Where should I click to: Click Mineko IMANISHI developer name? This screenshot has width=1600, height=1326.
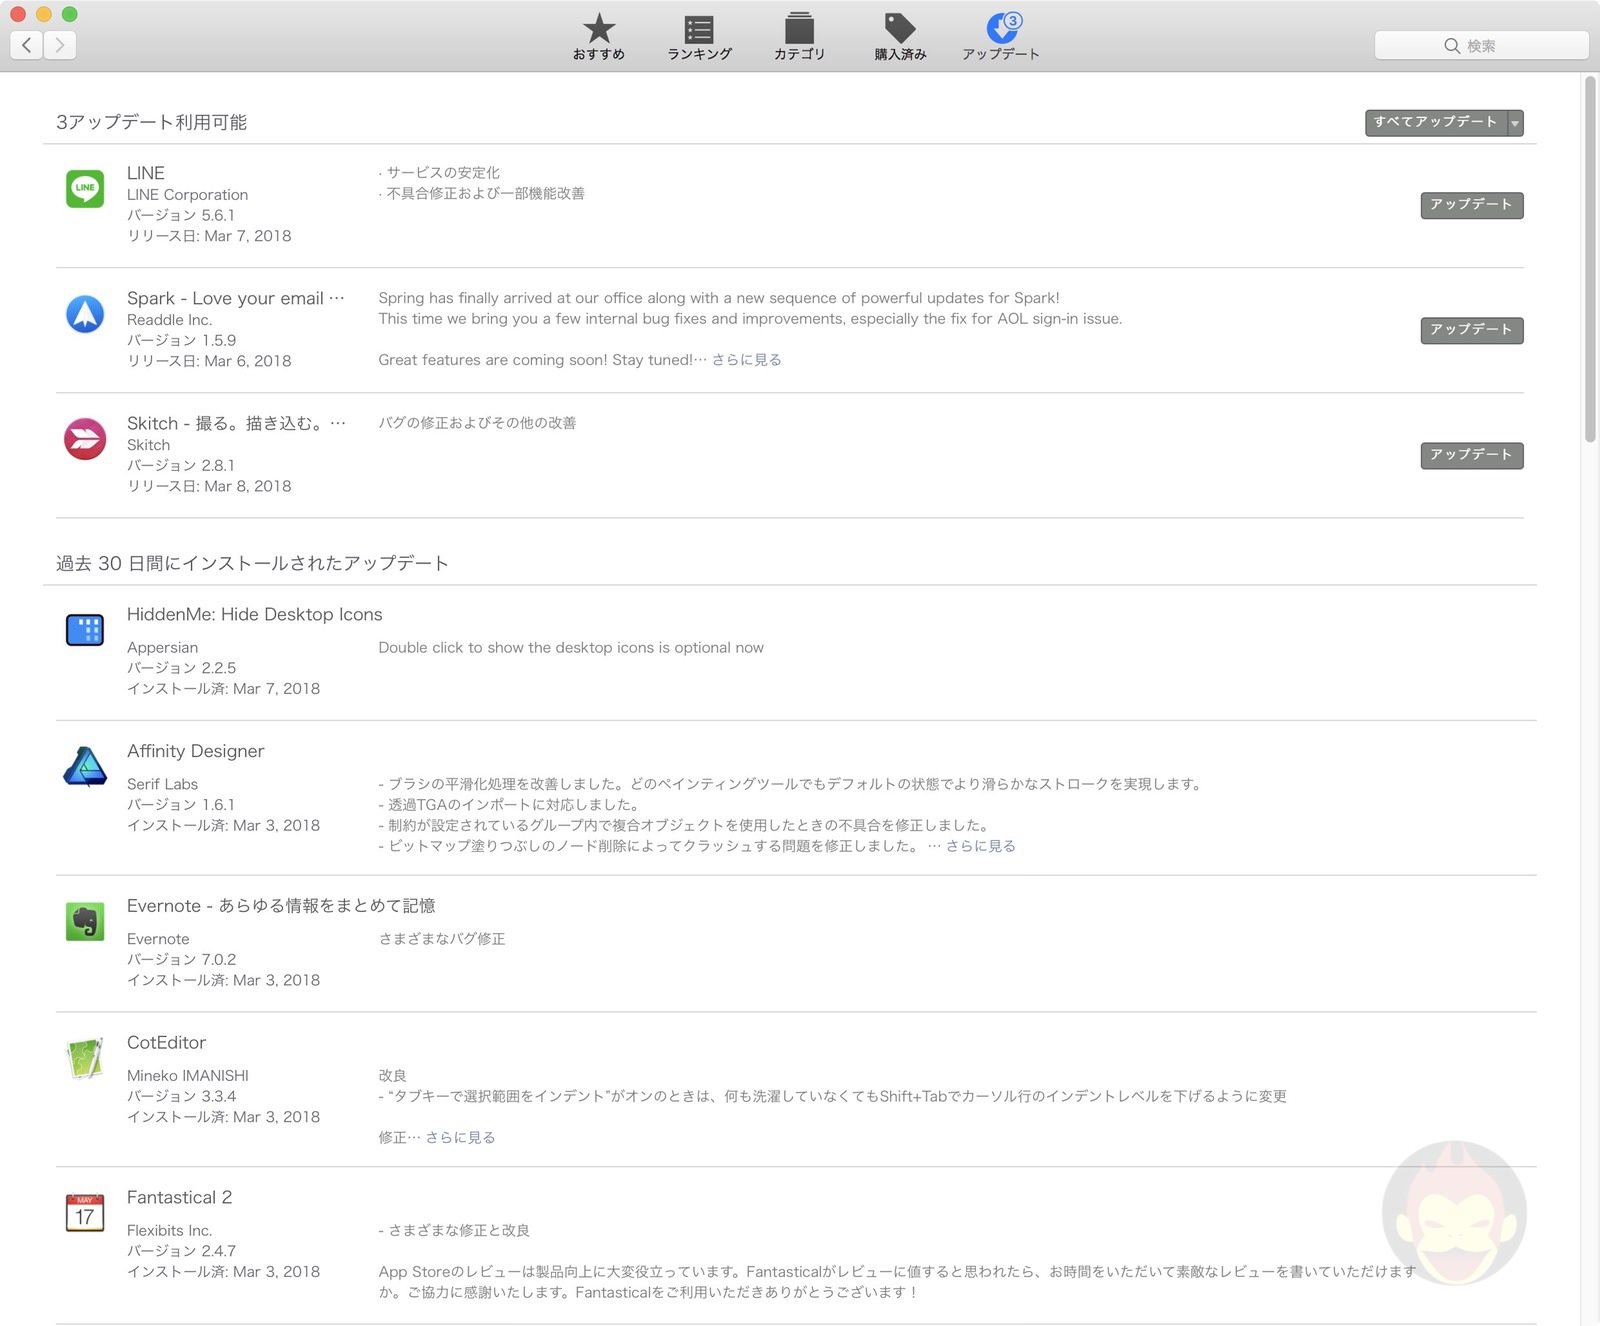coord(188,1076)
